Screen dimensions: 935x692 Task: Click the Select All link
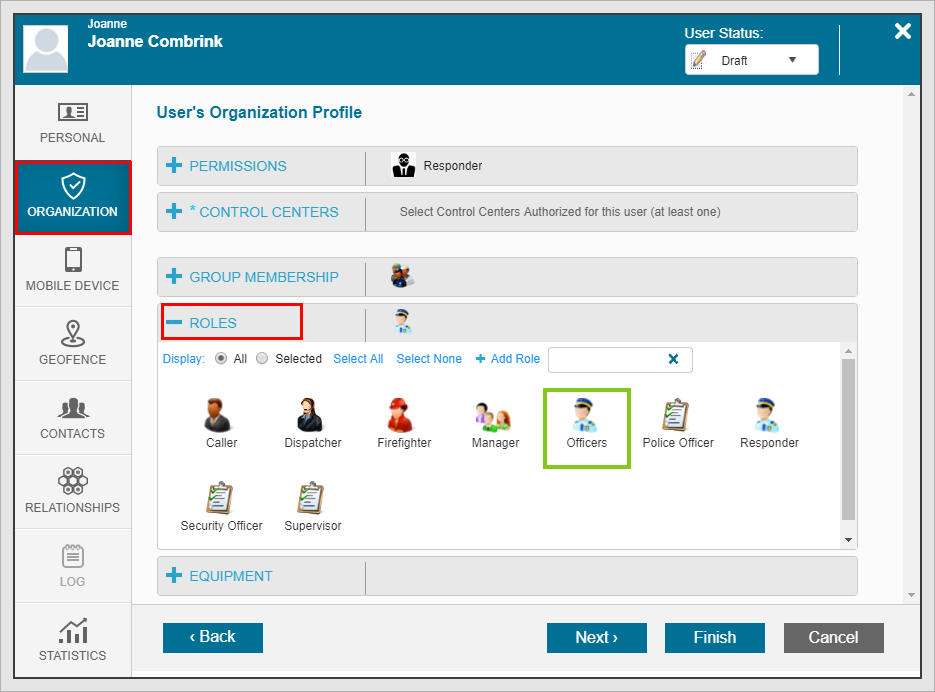pyautogui.click(x=358, y=359)
